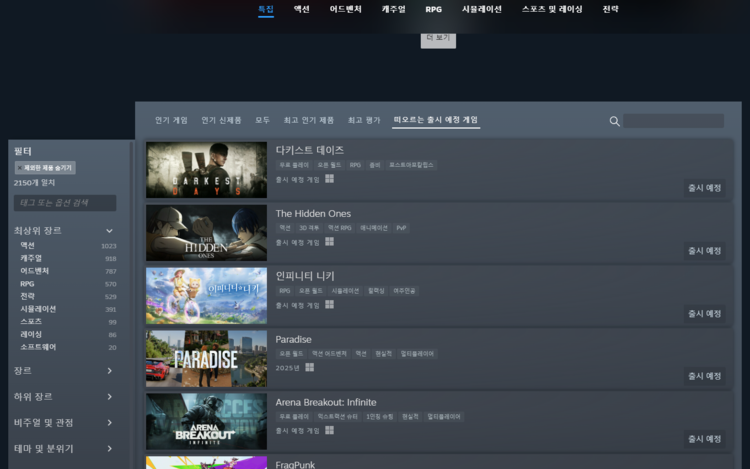Screen dimensions: 750x469
Task: Click 액션 어드벤처 tag on Paradise
Action: (x=329, y=354)
